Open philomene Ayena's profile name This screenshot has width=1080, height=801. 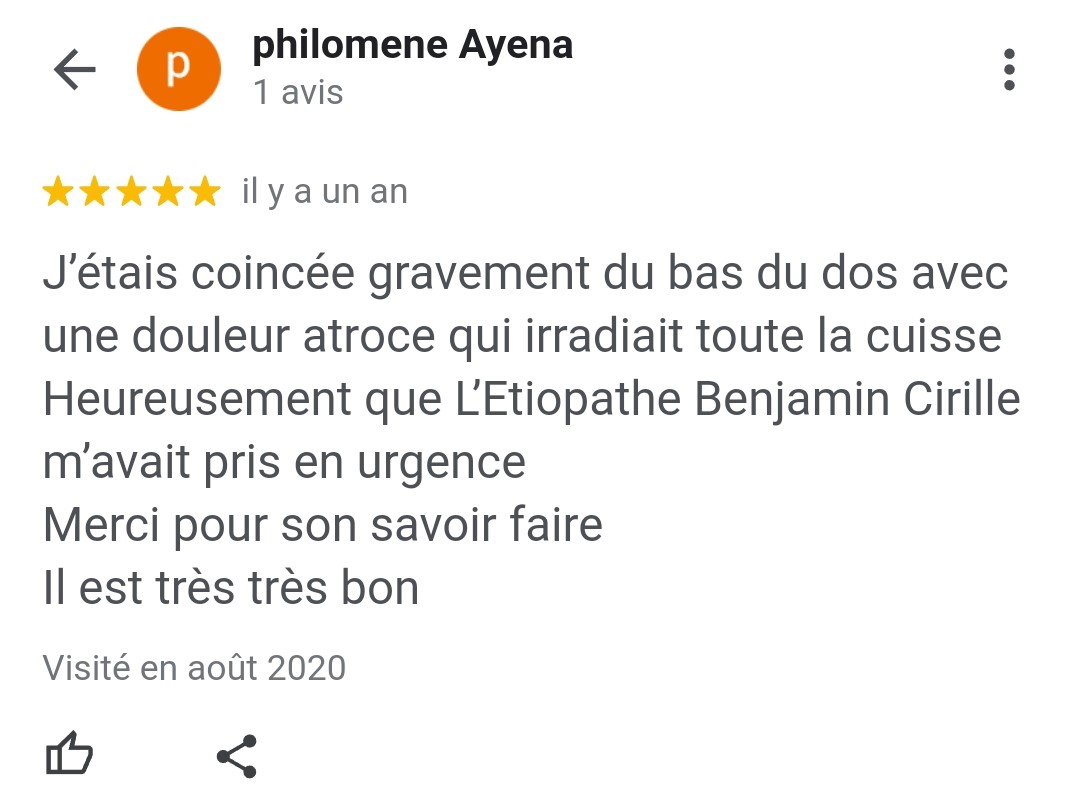pyautogui.click(x=412, y=45)
